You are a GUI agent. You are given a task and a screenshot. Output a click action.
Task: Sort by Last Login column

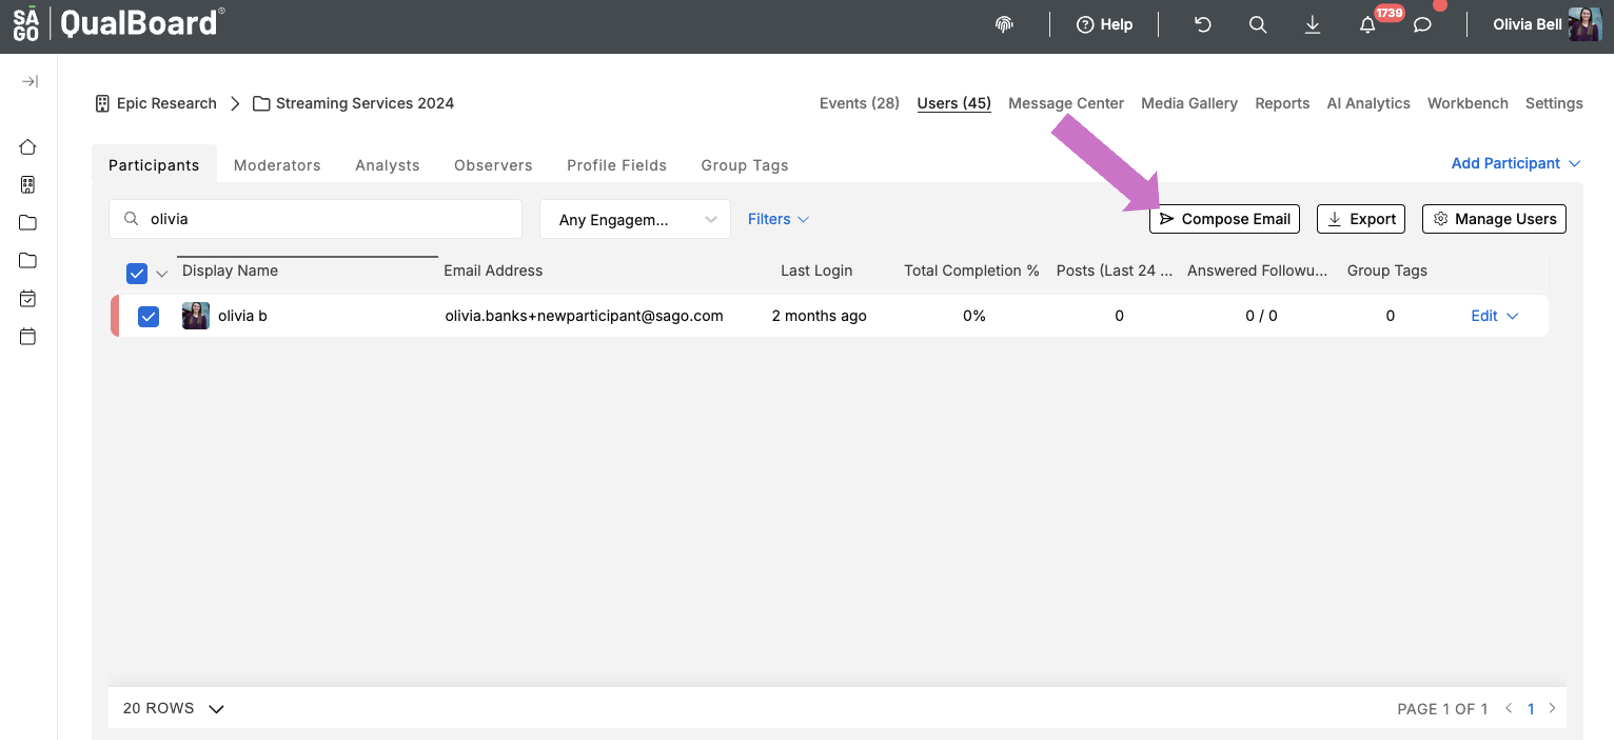pos(816,271)
